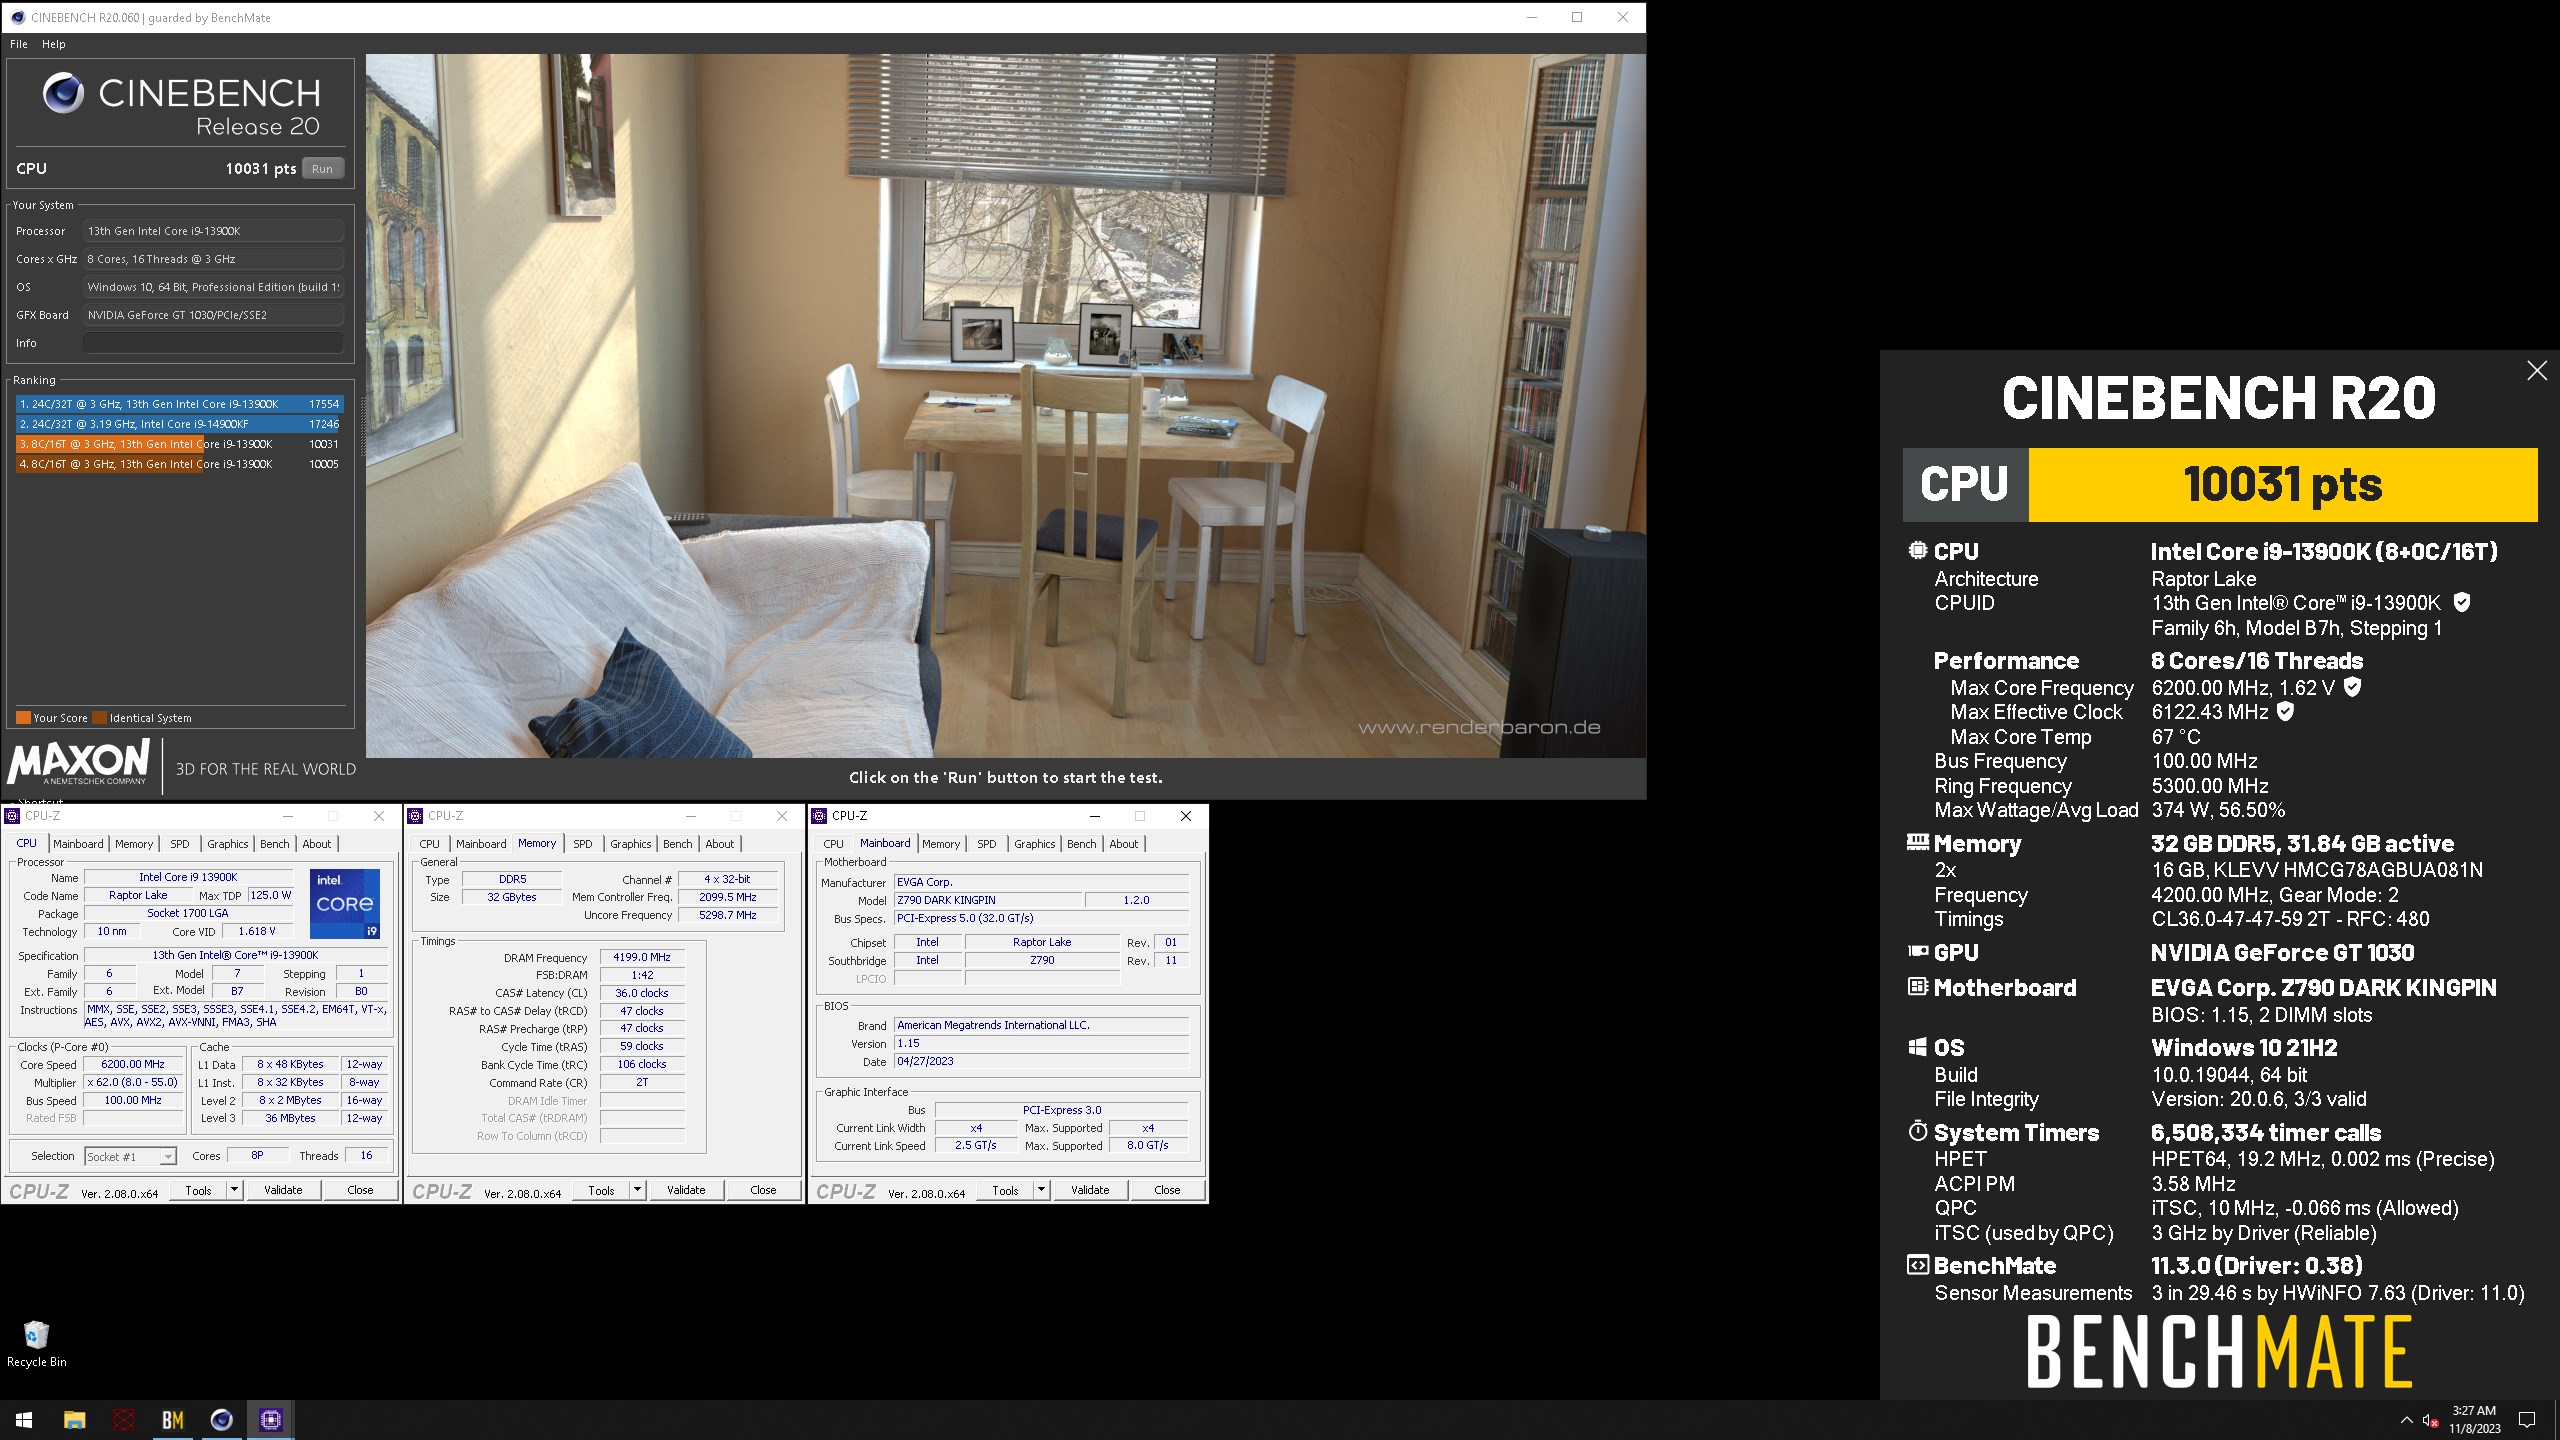Click Validate in Memory CPU-Z window
This screenshot has height=1440, width=2560.
pyautogui.click(x=686, y=1190)
